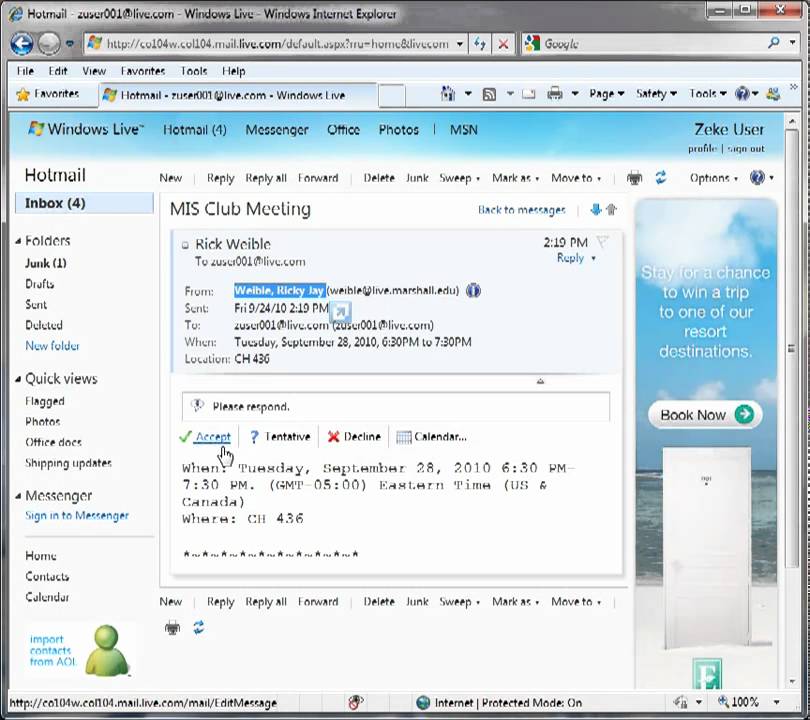Click the sign out link
Image resolution: width=810 pixels, height=720 pixels.
(x=746, y=149)
